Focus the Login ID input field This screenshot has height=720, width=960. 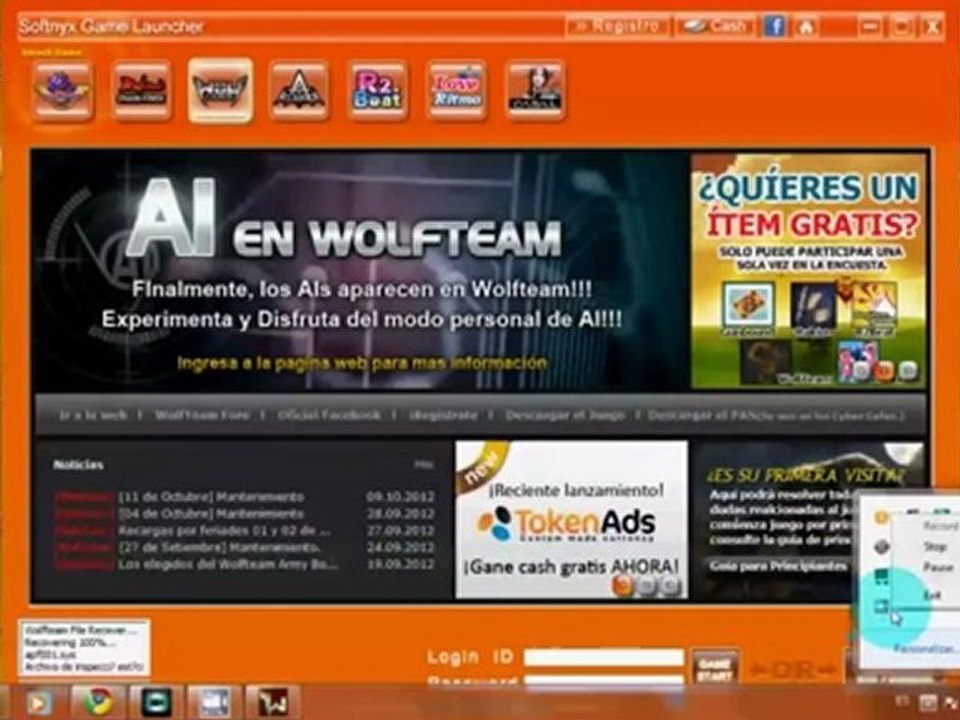(x=604, y=658)
